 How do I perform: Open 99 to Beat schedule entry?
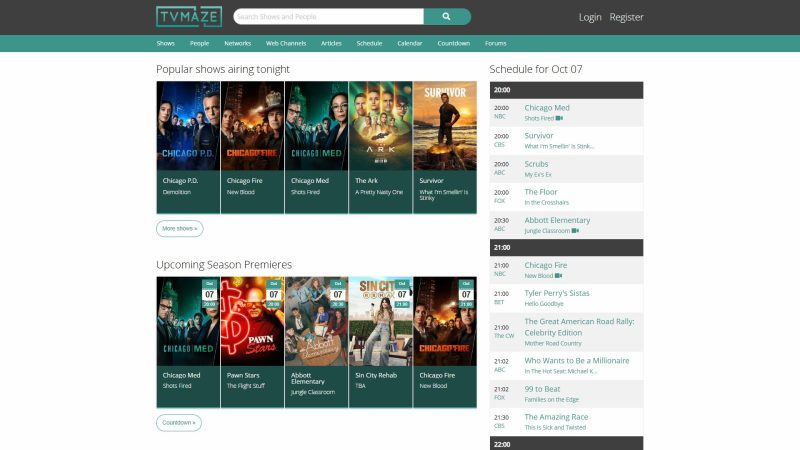(542, 389)
